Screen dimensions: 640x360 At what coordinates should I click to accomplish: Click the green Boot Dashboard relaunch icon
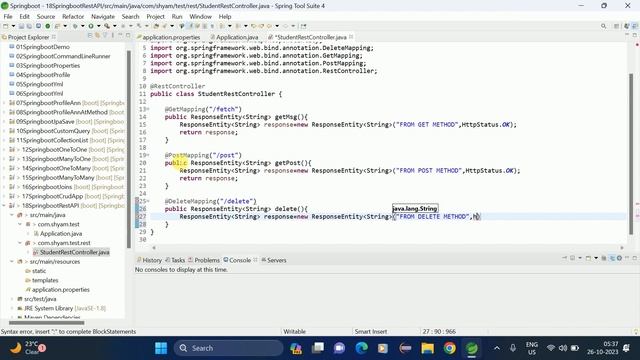[x=48, y=26]
